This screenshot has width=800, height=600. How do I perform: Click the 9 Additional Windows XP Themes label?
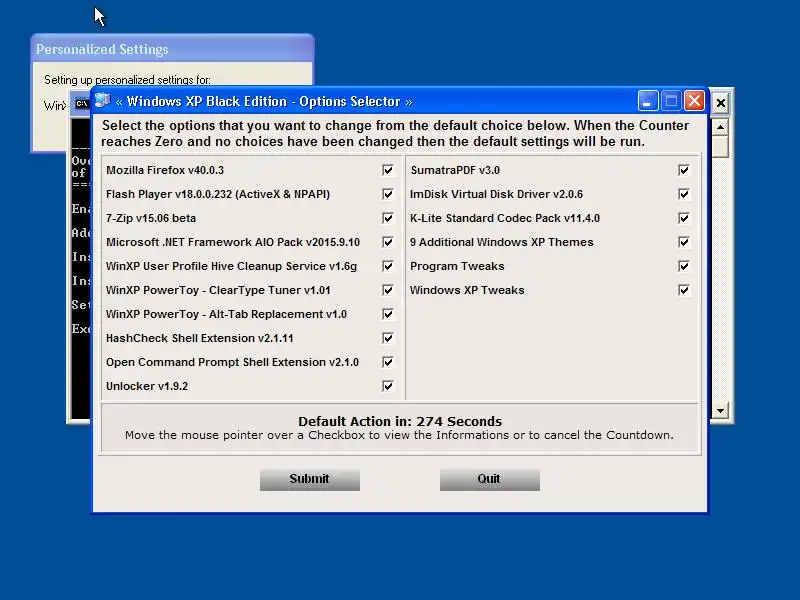pos(502,242)
